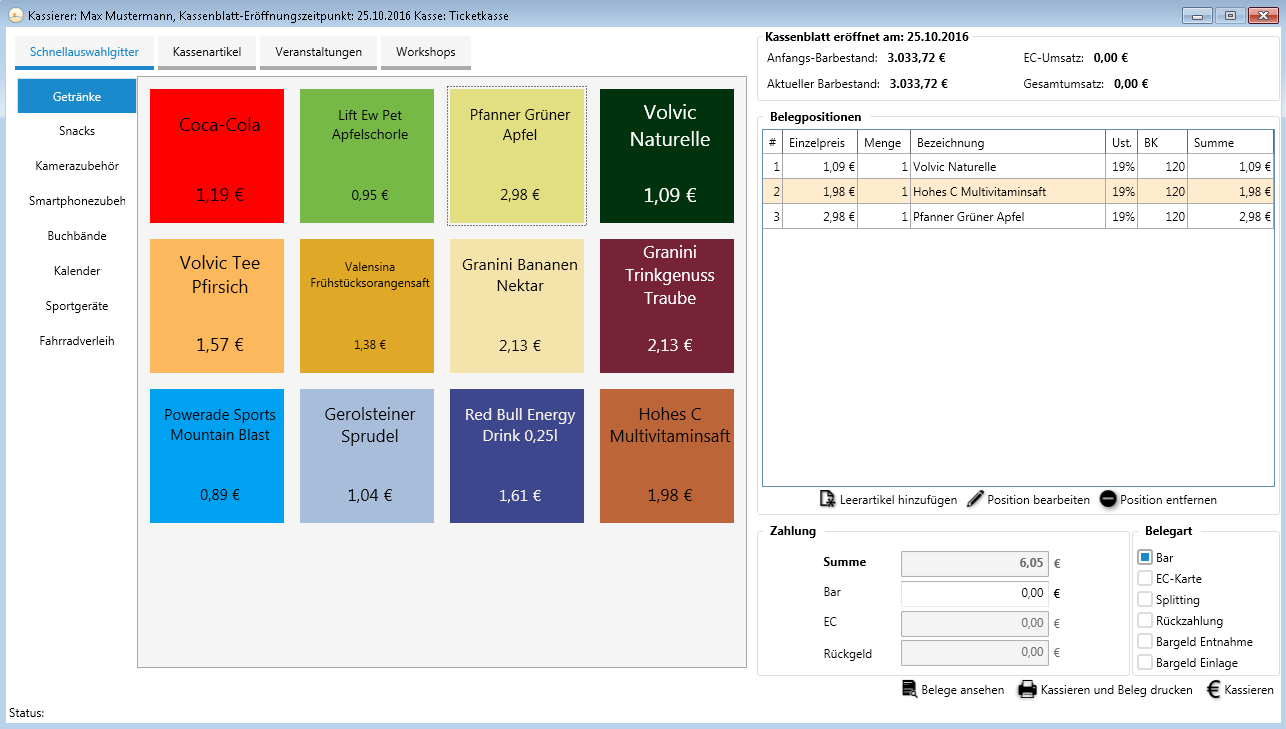1286x729 pixels.
Task: Click the minus icon for Position entfernen
Action: click(x=1108, y=499)
